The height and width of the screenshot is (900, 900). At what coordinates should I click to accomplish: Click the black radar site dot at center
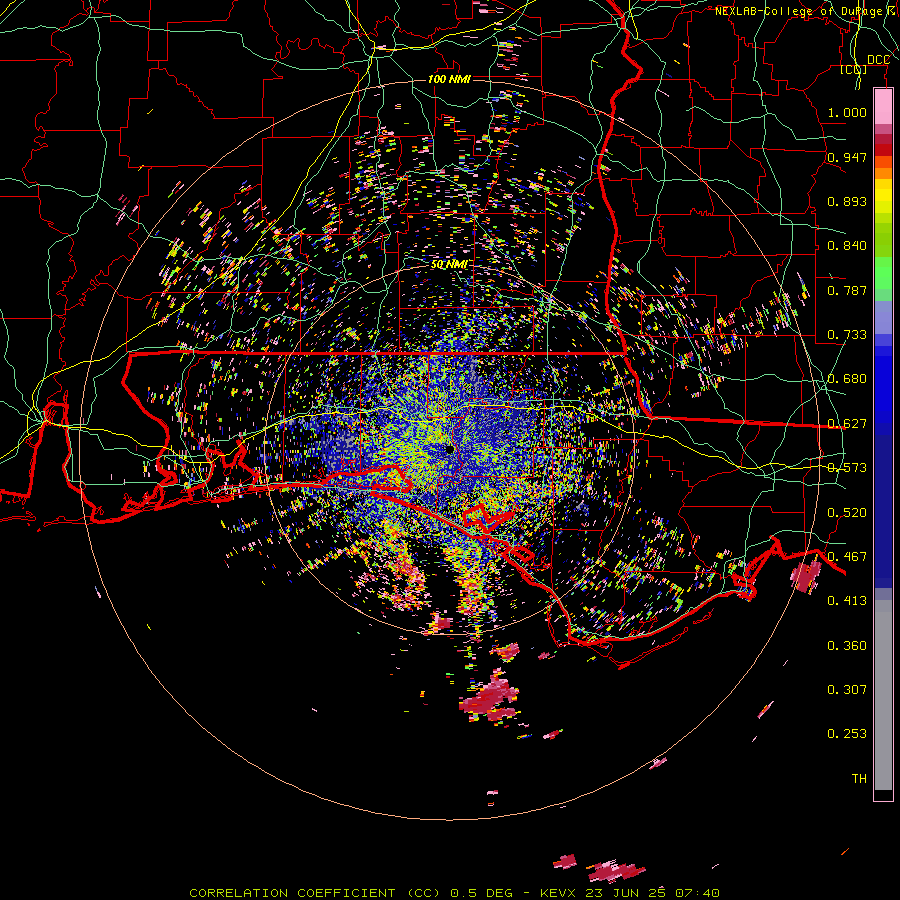point(450,449)
